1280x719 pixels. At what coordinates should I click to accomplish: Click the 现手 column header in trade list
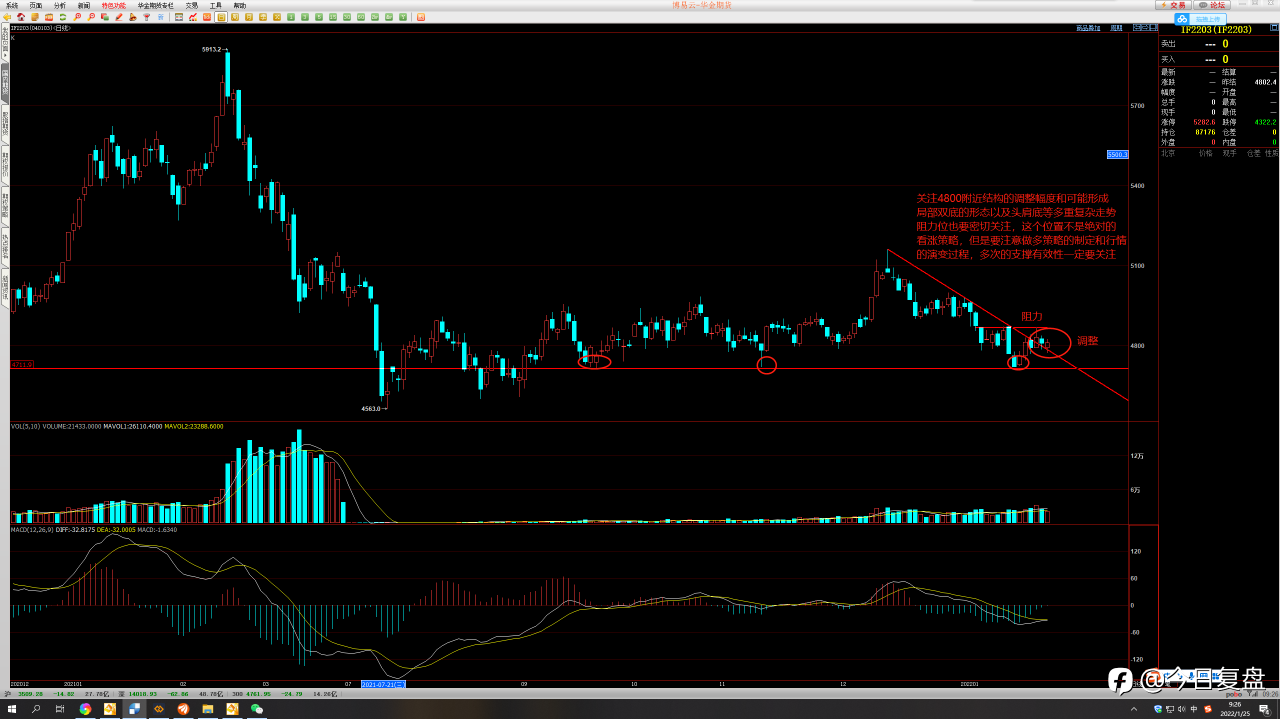[1229, 153]
